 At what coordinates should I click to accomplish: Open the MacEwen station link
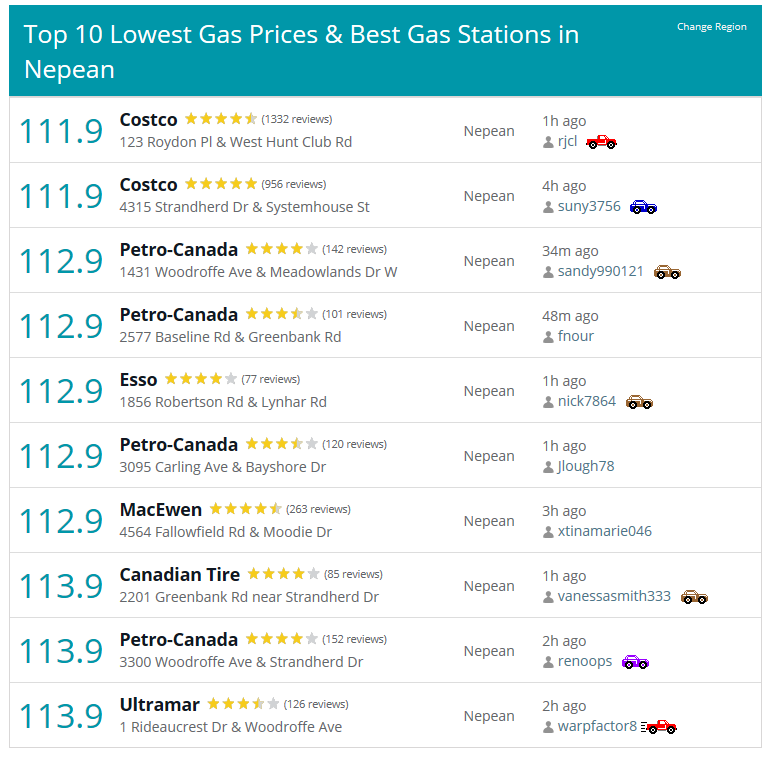click(x=160, y=510)
